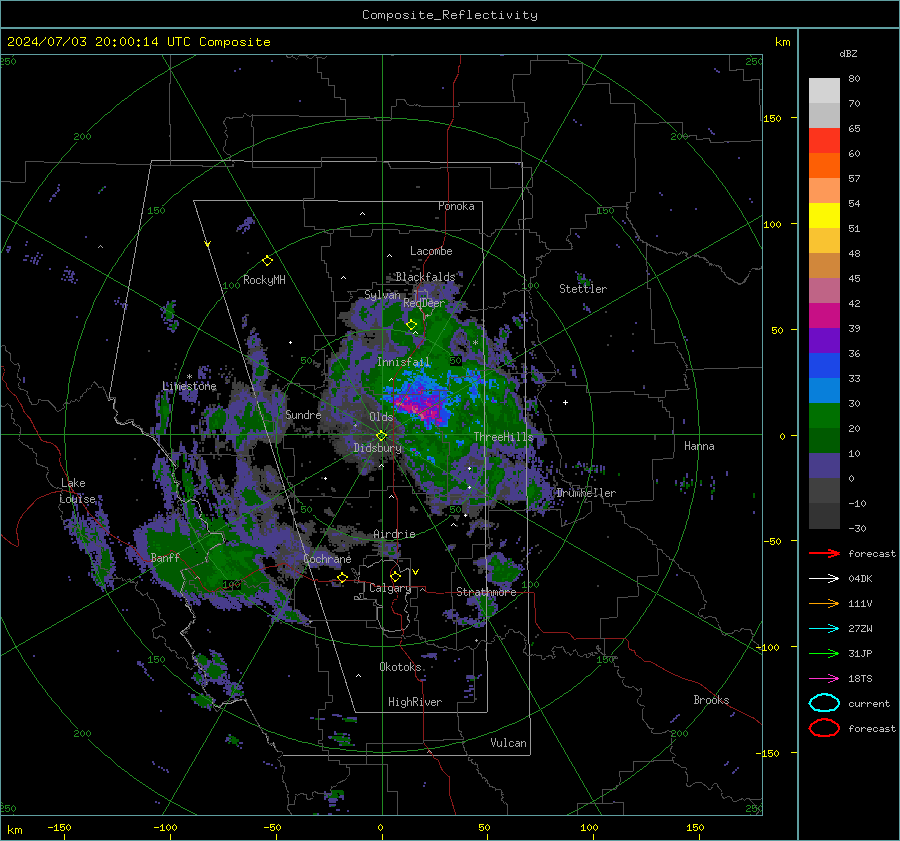The height and width of the screenshot is (841, 900).
Task: Click the Sundre city label
Action: tap(303, 415)
